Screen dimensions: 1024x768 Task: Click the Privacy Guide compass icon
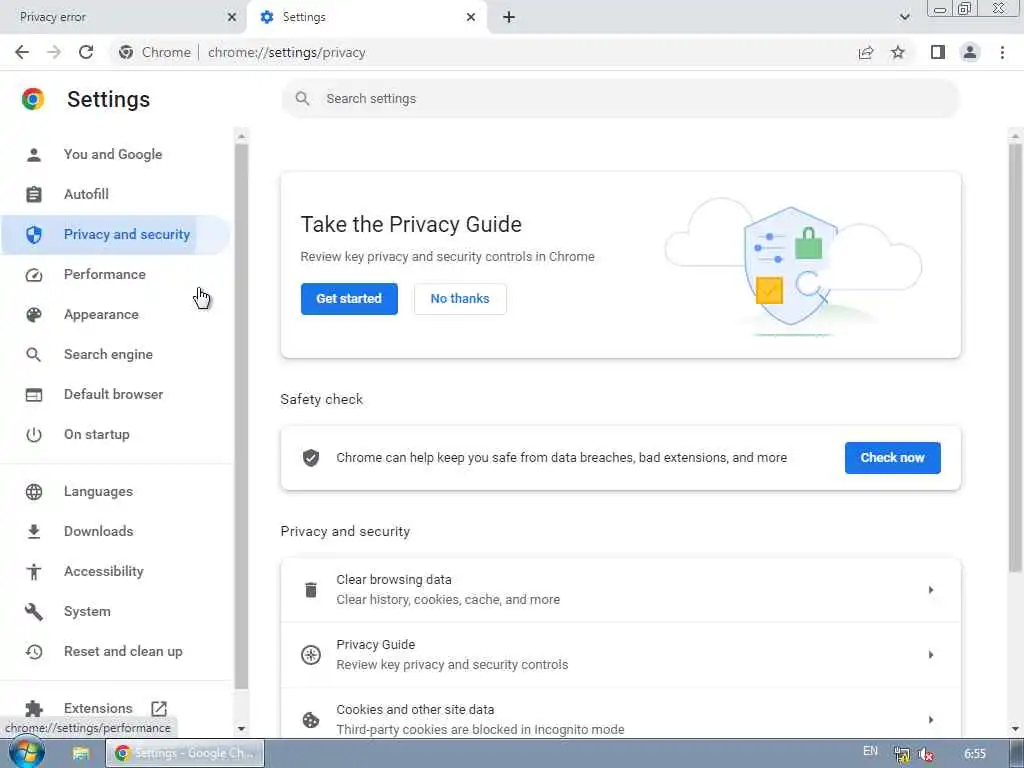click(x=311, y=654)
